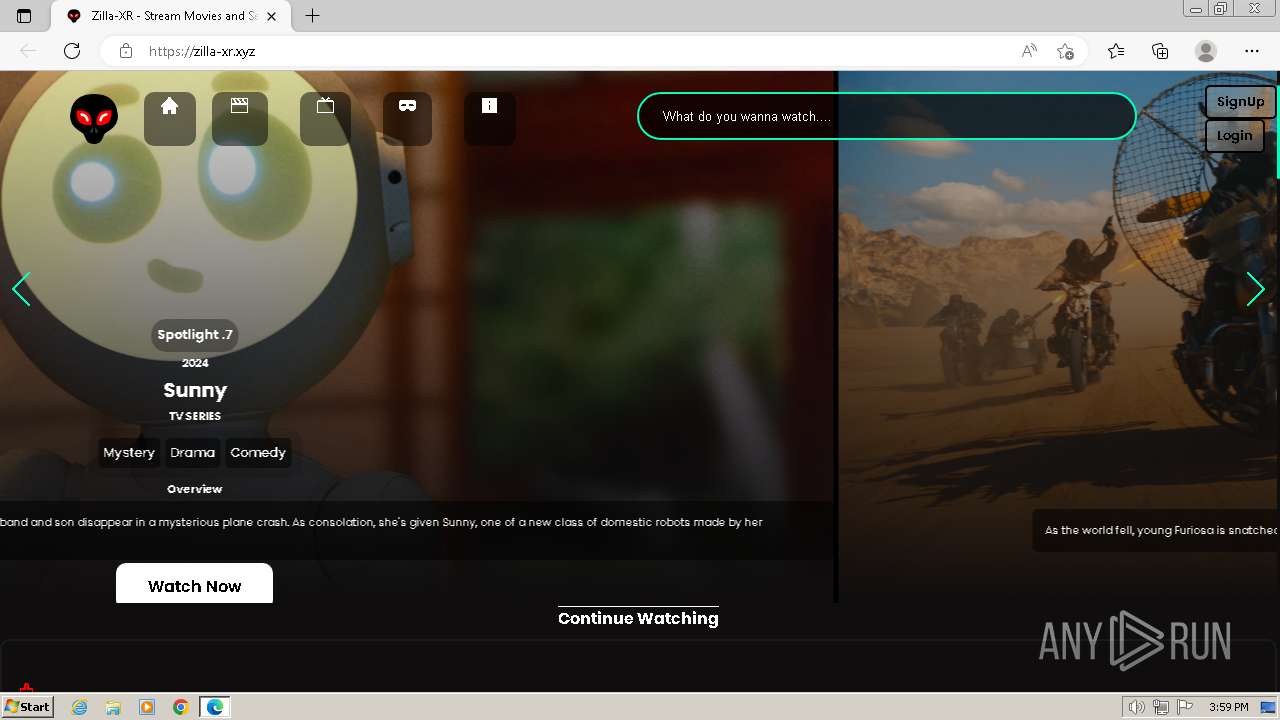Screen dimensions: 1280x720
Task: Select Edge in the taskbar
Action: click(x=215, y=707)
